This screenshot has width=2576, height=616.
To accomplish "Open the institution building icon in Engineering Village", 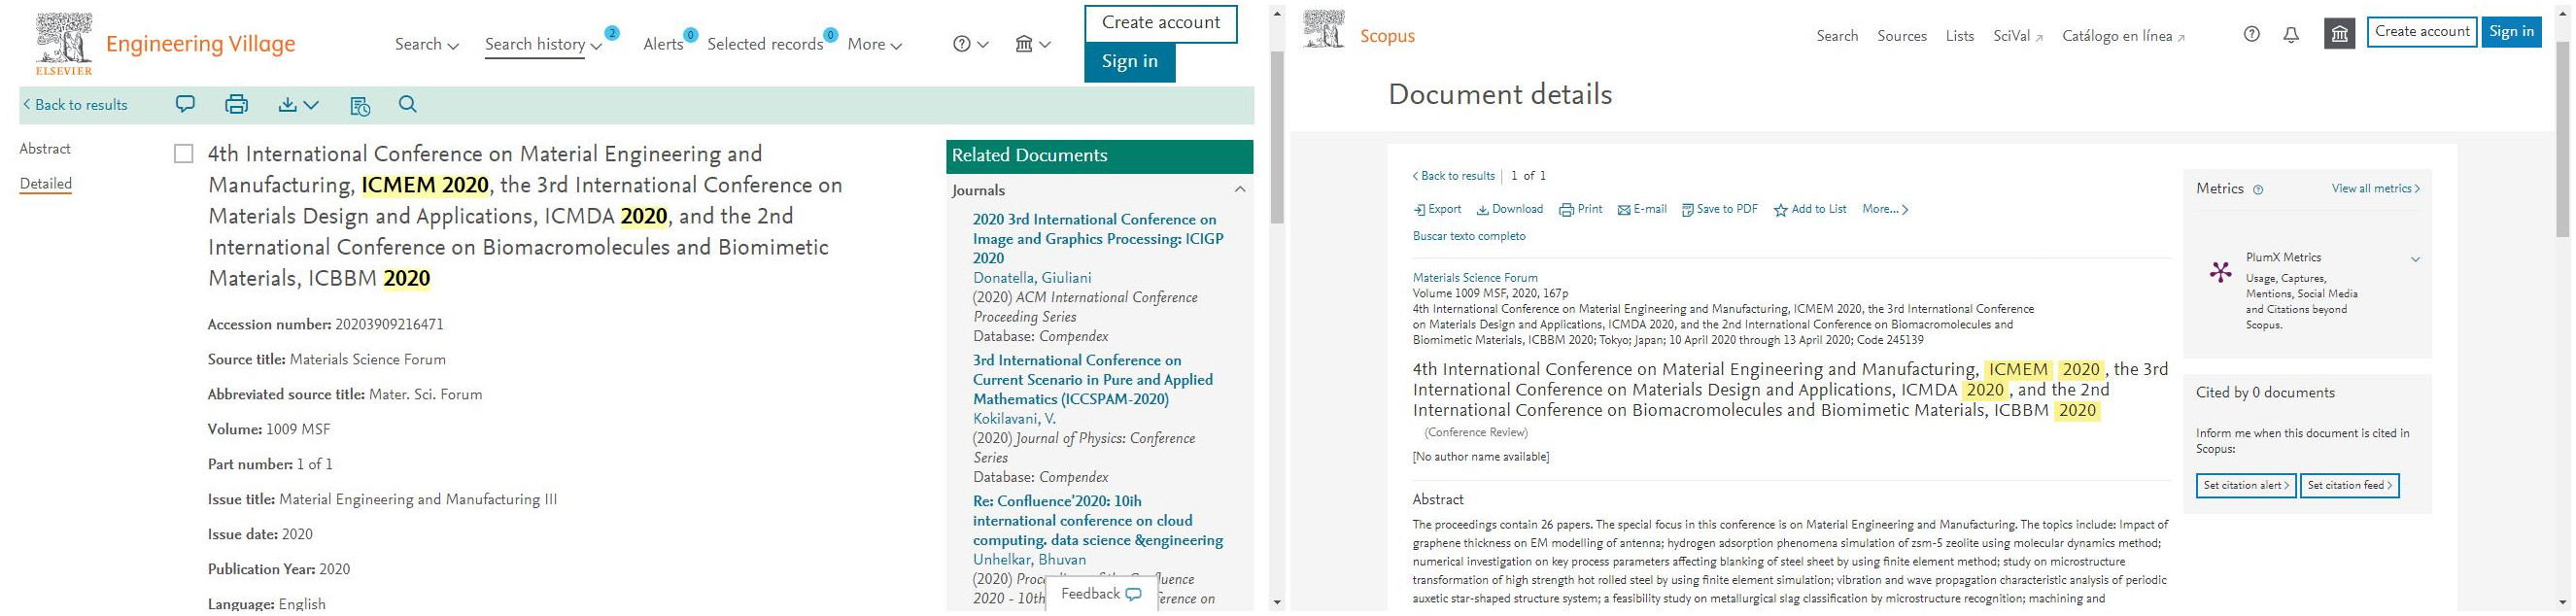I will coord(1024,44).
